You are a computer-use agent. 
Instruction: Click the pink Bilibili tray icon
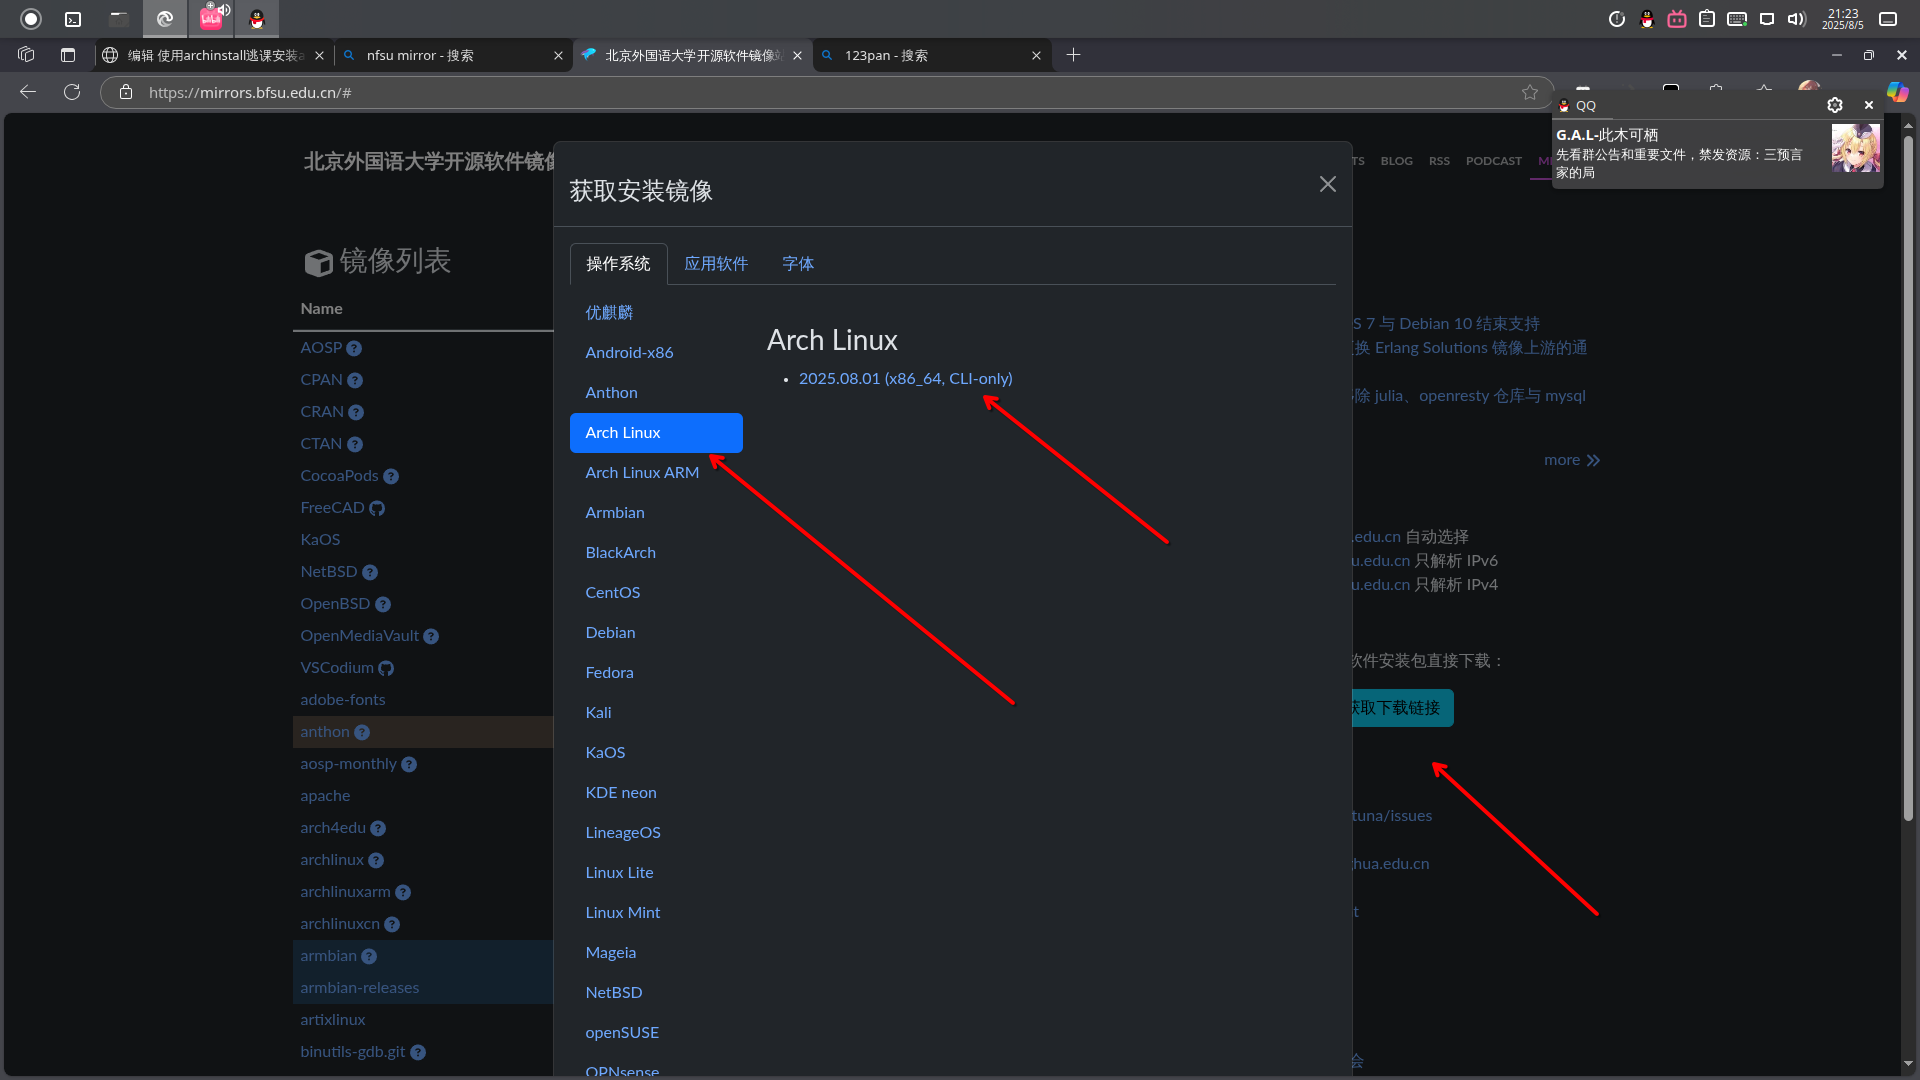pos(1677,19)
